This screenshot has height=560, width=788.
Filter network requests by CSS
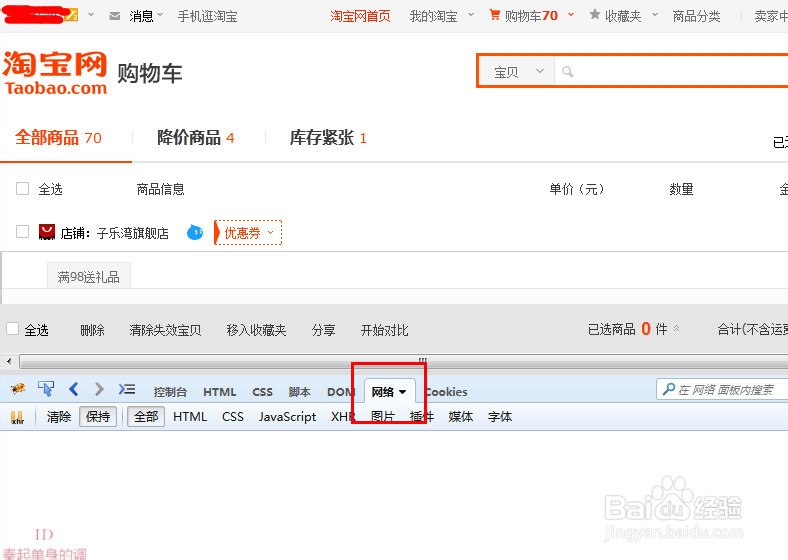point(233,417)
